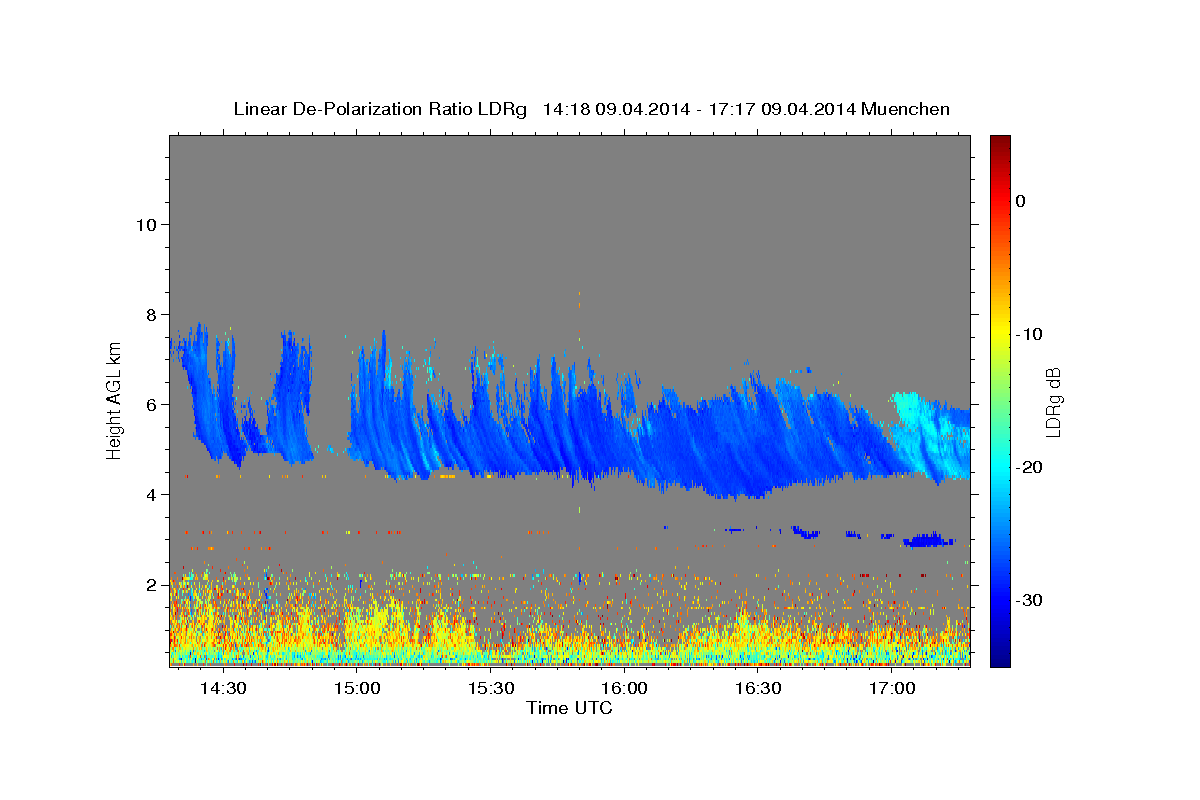1200x800 pixels.
Task: Click the colorbar value 0
Action: [x=1021, y=201]
